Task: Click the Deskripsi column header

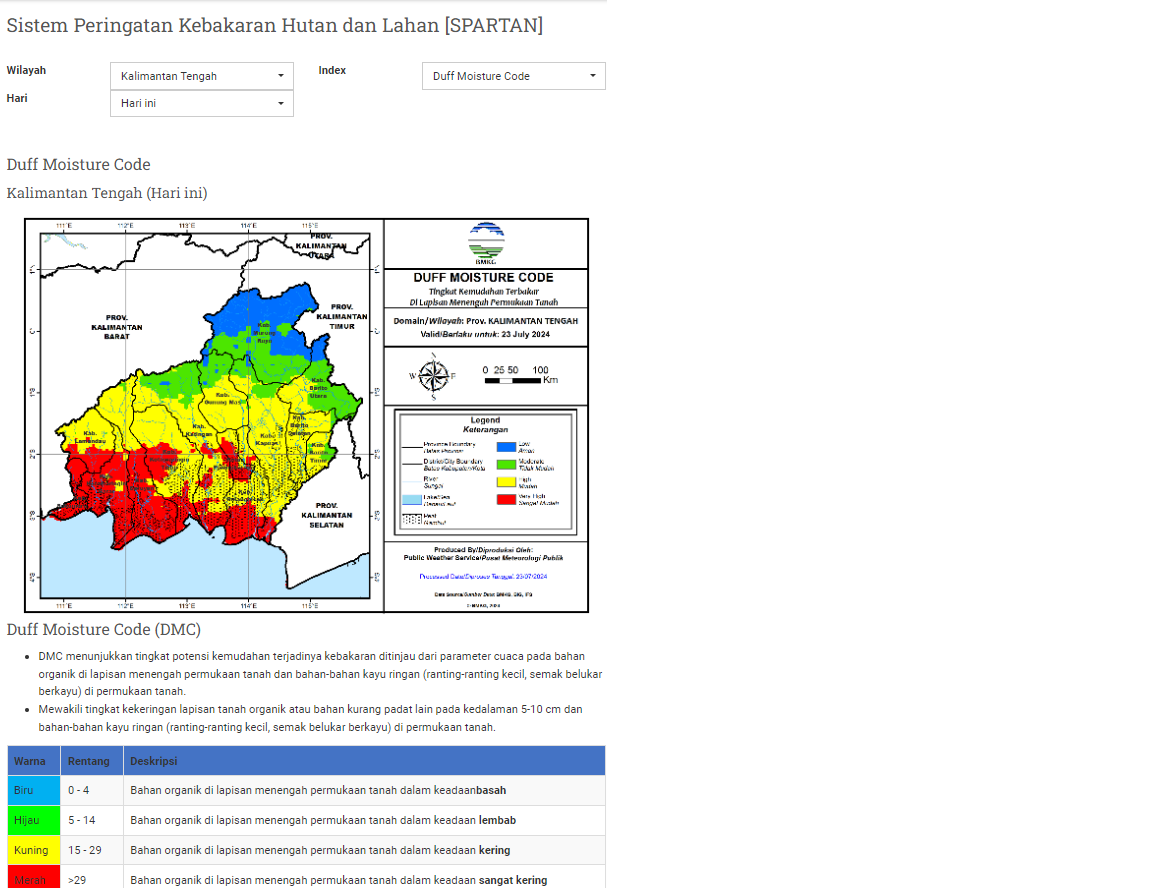Action: 364,761
